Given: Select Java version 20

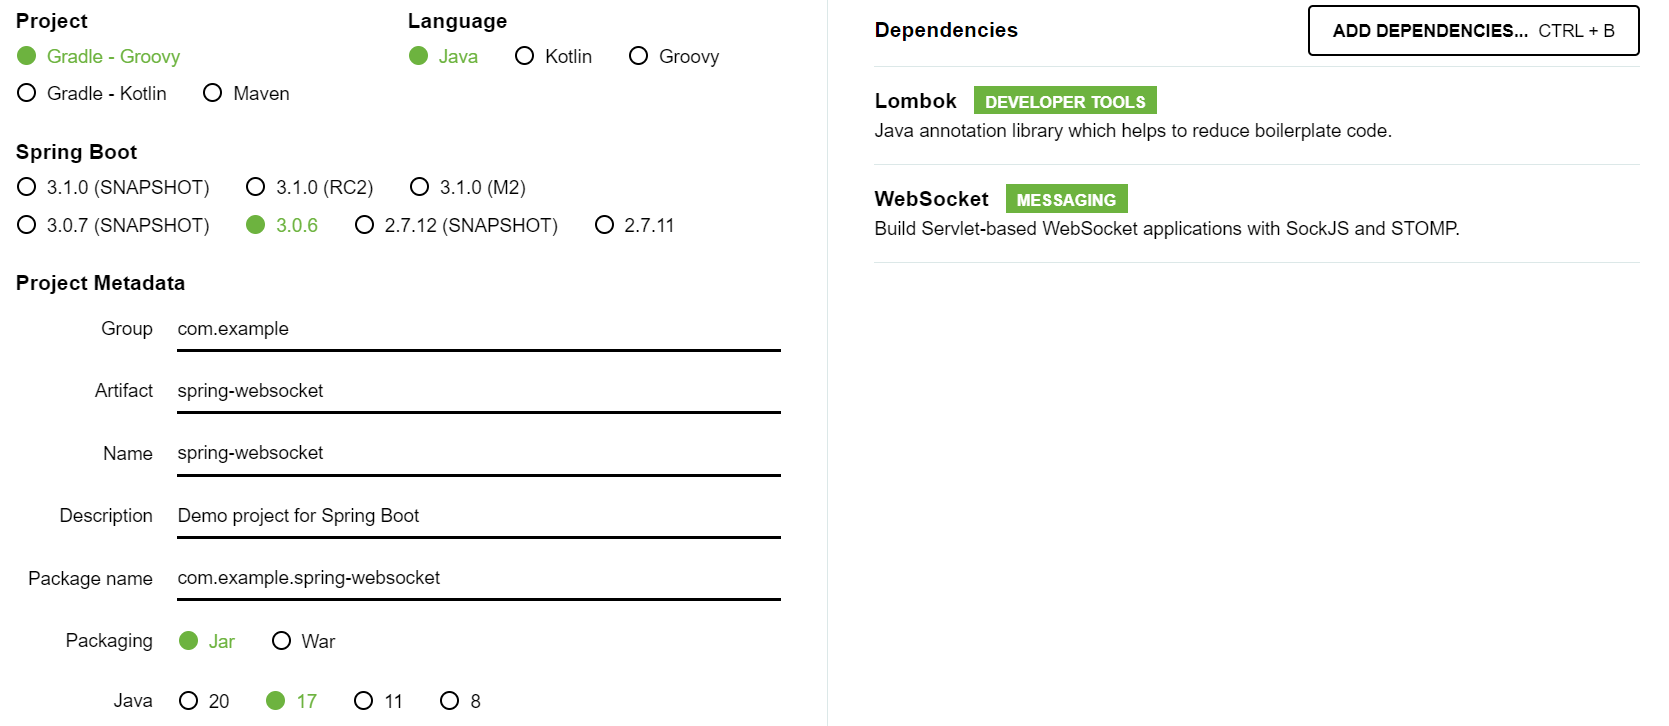Looking at the screenshot, I should coord(204,701).
